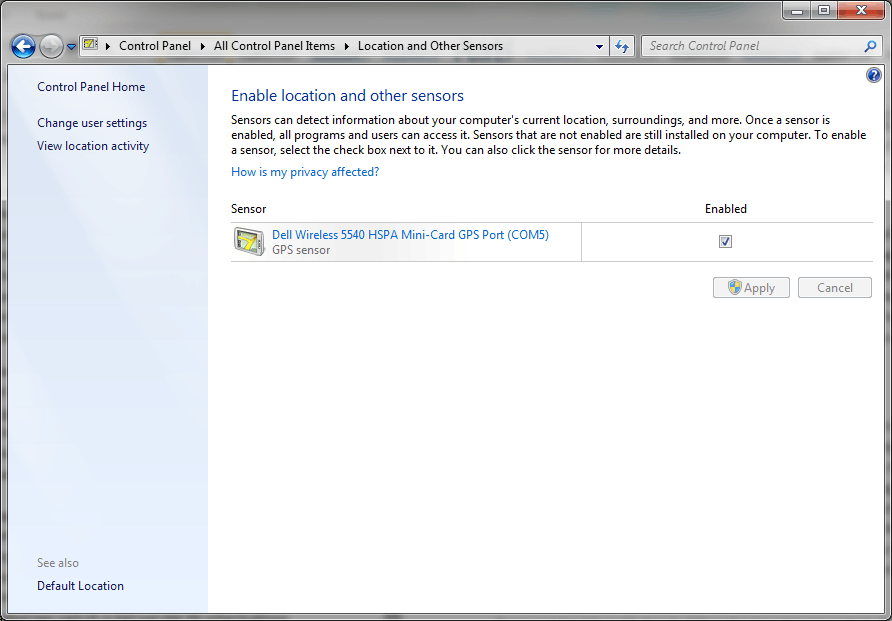Click the magnifier search icon
892x621 pixels.
point(870,46)
